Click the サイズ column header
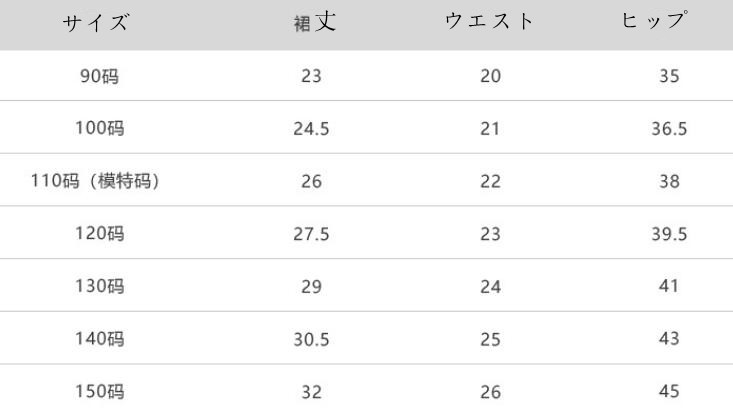Image resolution: width=733 pixels, height=413 pixels. 96,22
